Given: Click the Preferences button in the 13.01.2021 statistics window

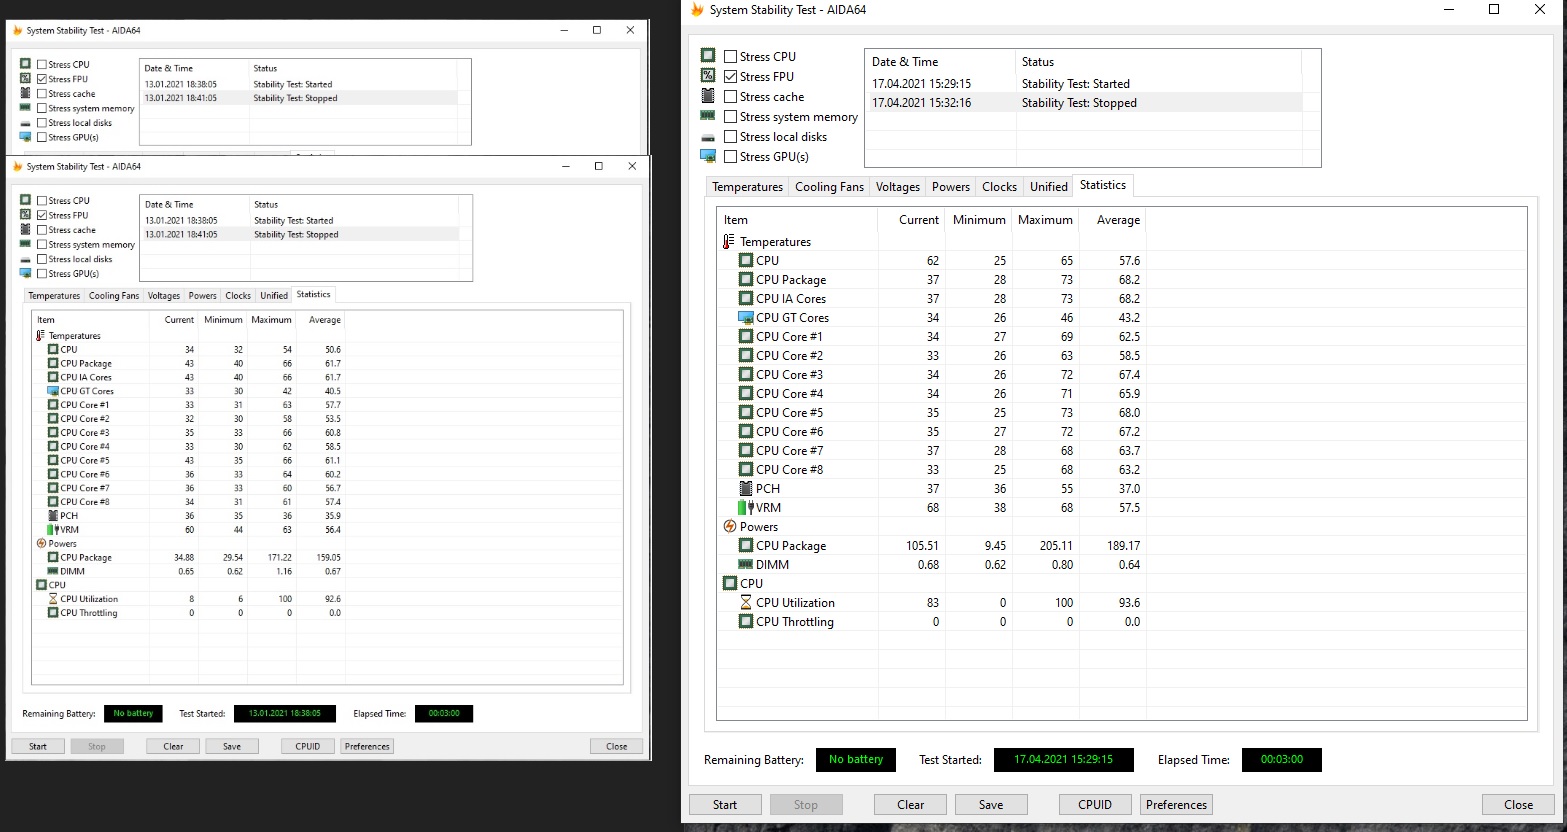Looking at the screenshot, I should click(x=367, y=746).
